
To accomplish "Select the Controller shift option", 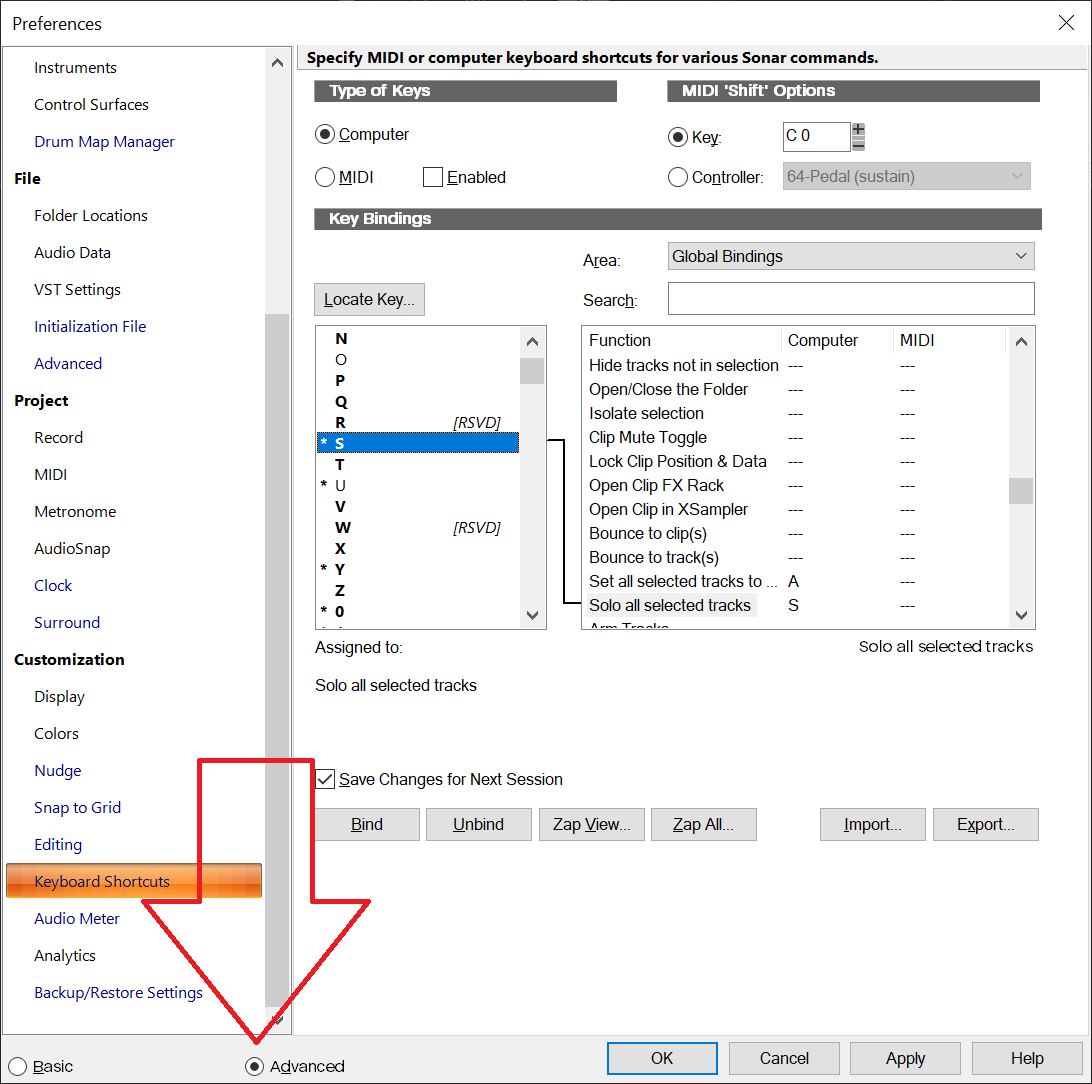I will [678, 177].
